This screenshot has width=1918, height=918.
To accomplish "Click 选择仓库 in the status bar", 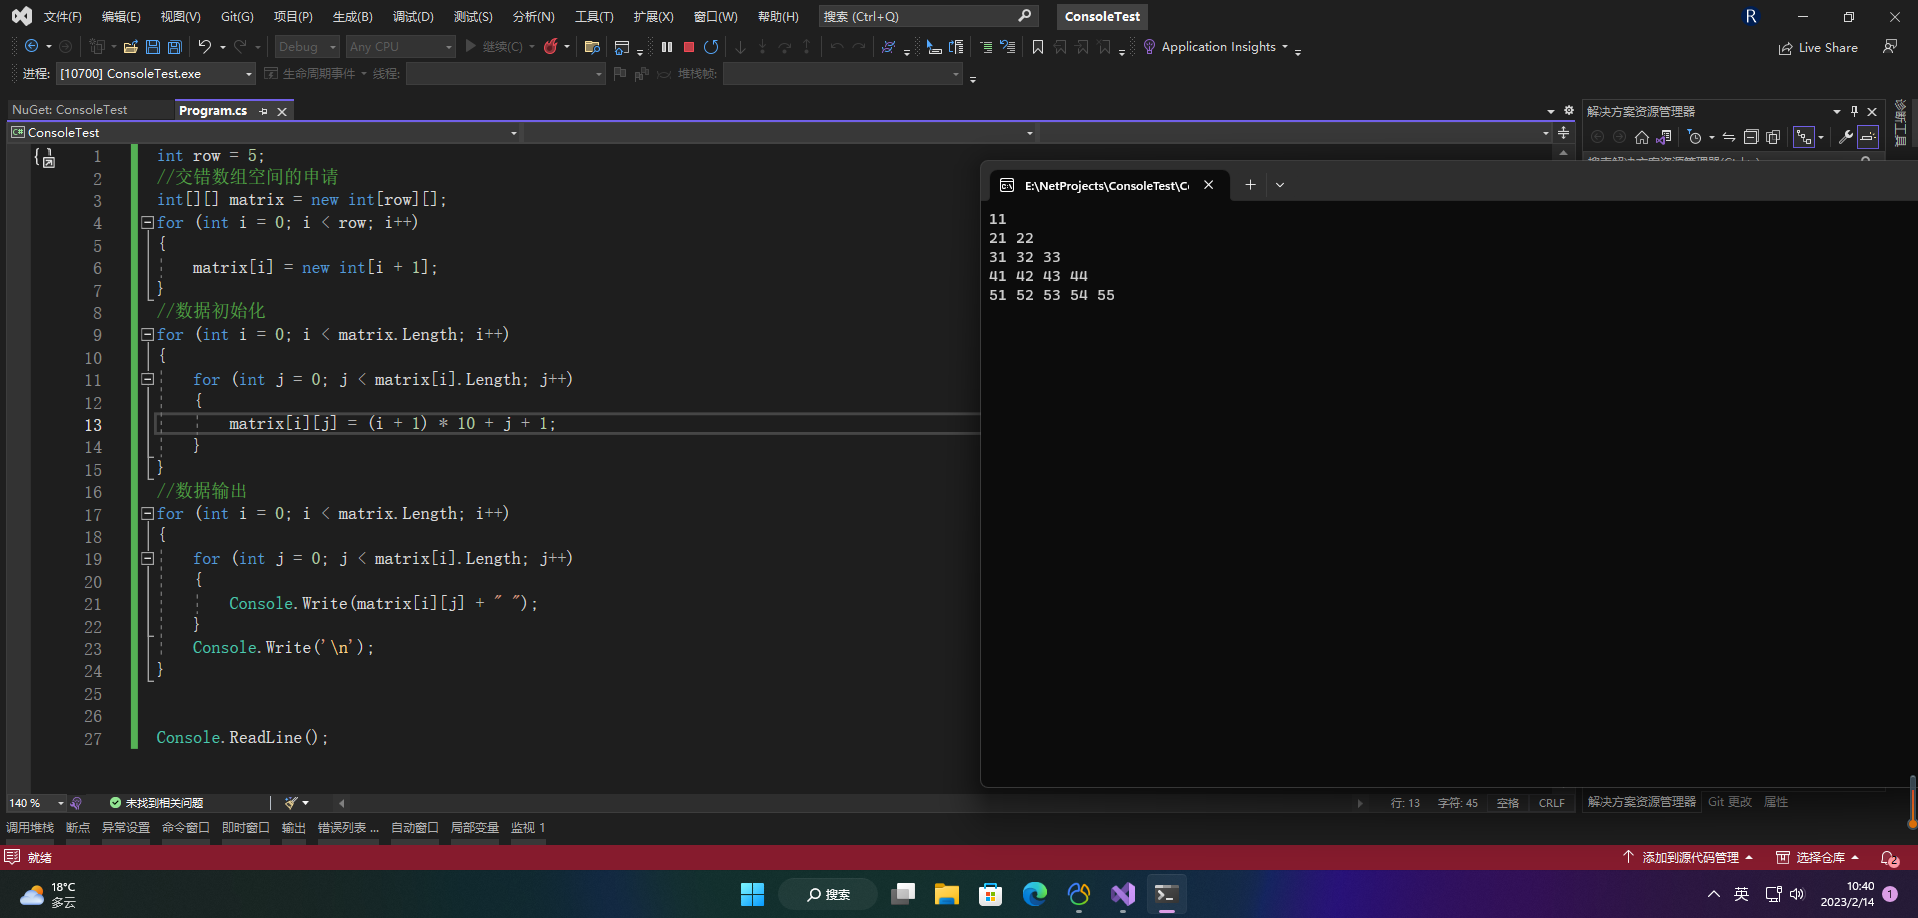I will coord(1818,857).
